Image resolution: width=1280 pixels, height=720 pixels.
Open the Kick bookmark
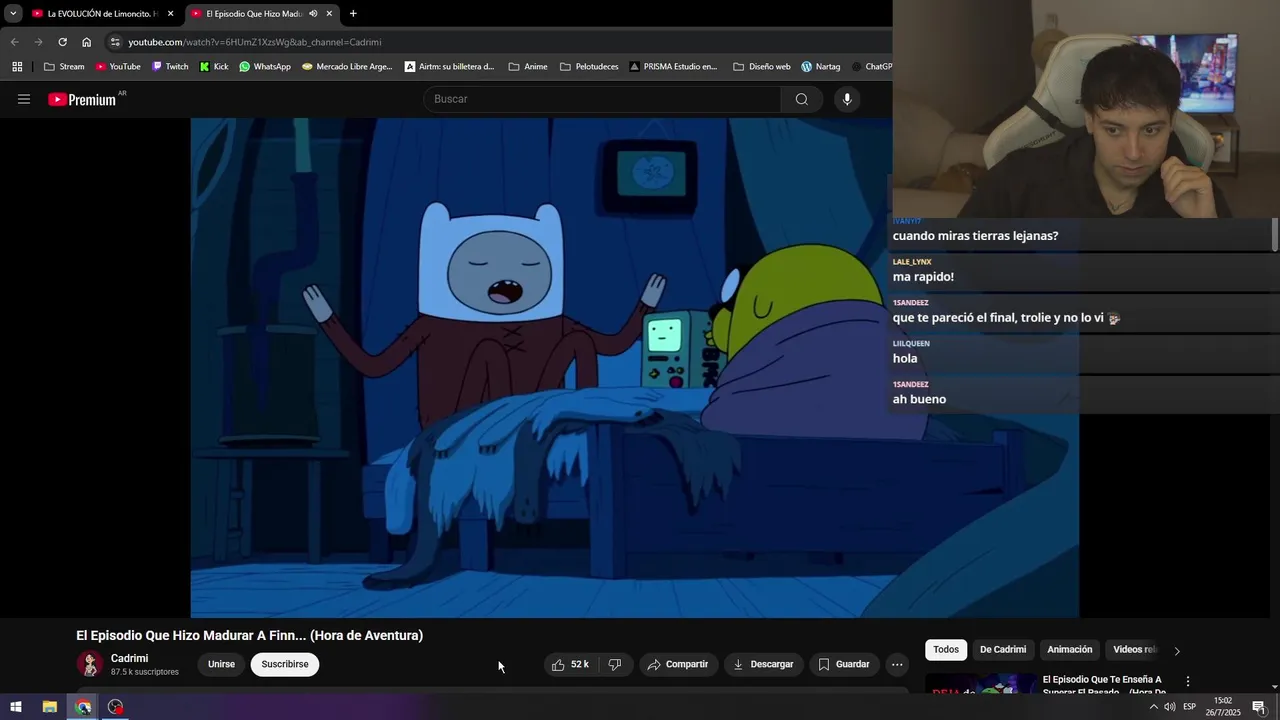coord(214,67)
